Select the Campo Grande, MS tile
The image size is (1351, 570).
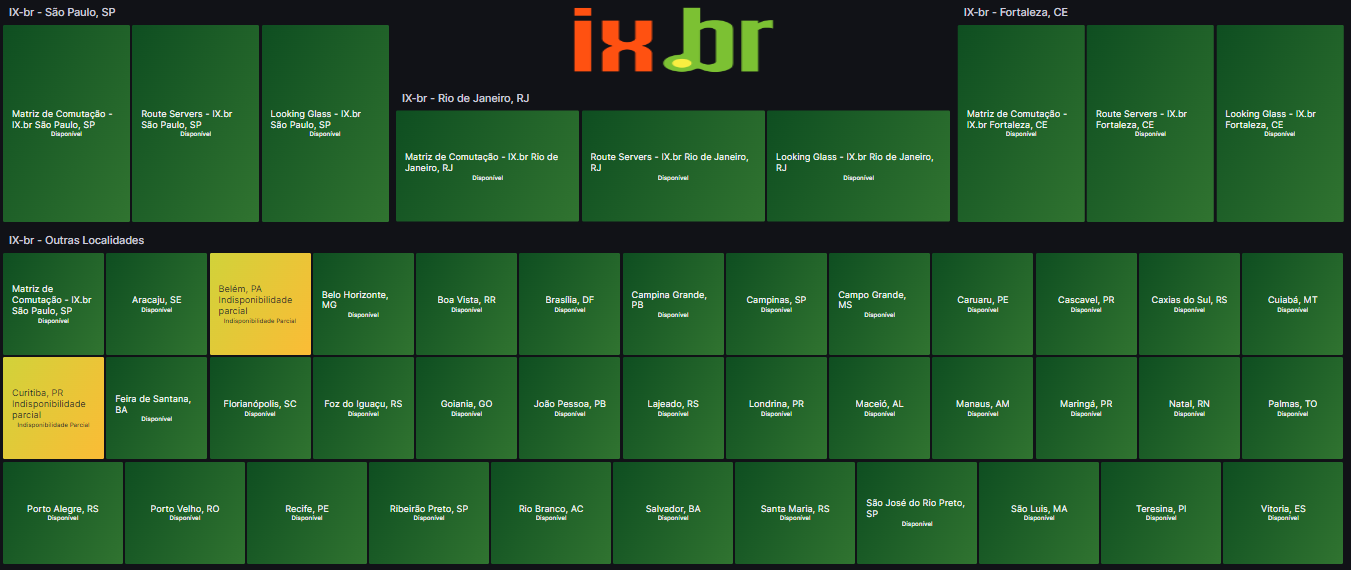coord(880,304)
